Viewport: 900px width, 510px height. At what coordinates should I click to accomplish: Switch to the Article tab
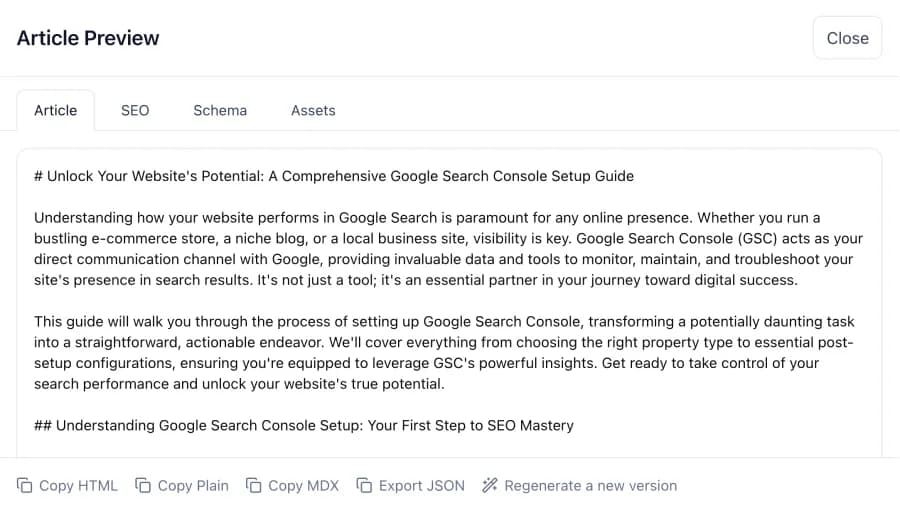click(55, 110)
